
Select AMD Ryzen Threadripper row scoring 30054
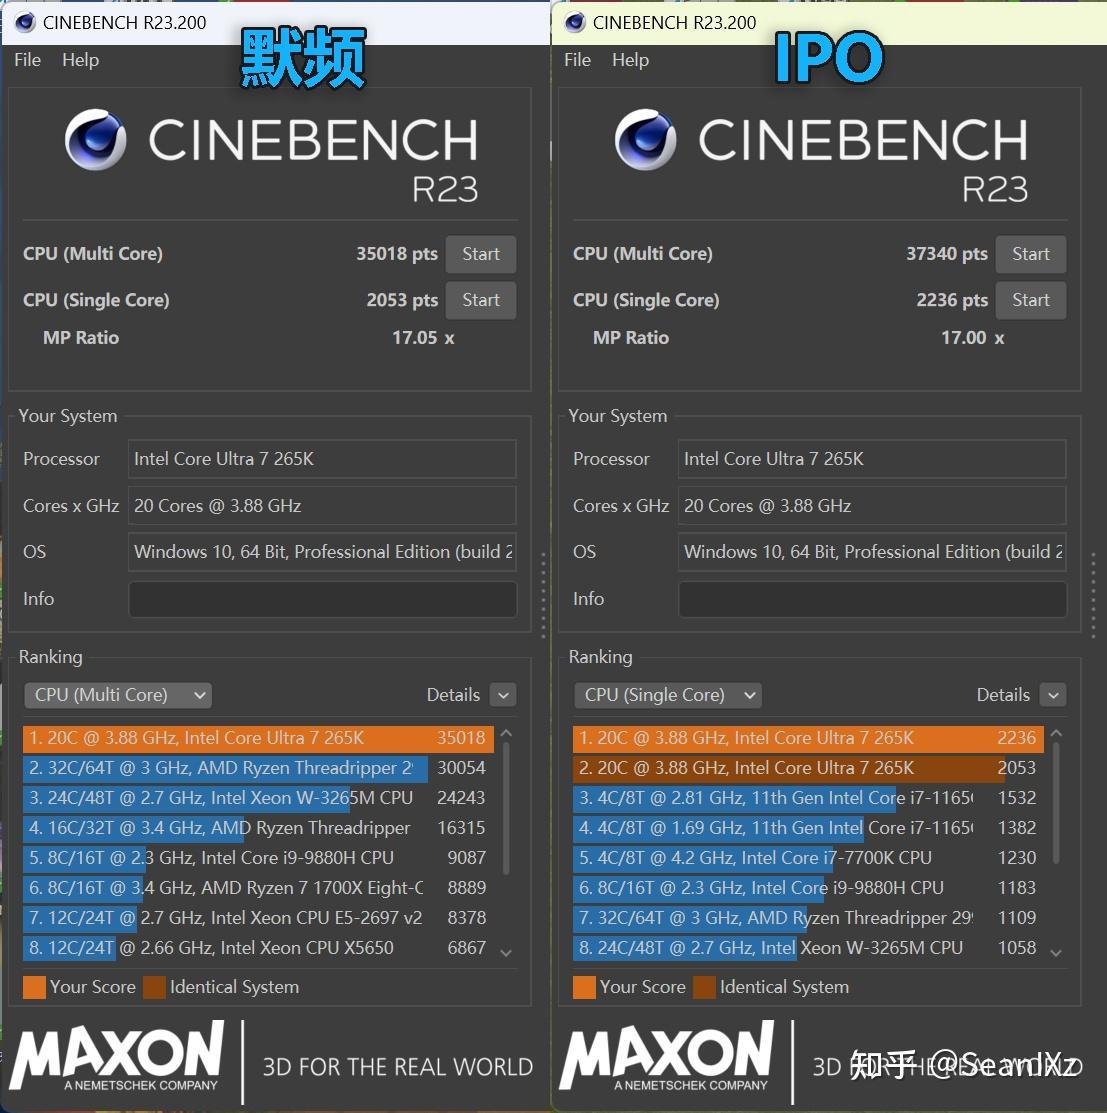(x=258, y=768)
